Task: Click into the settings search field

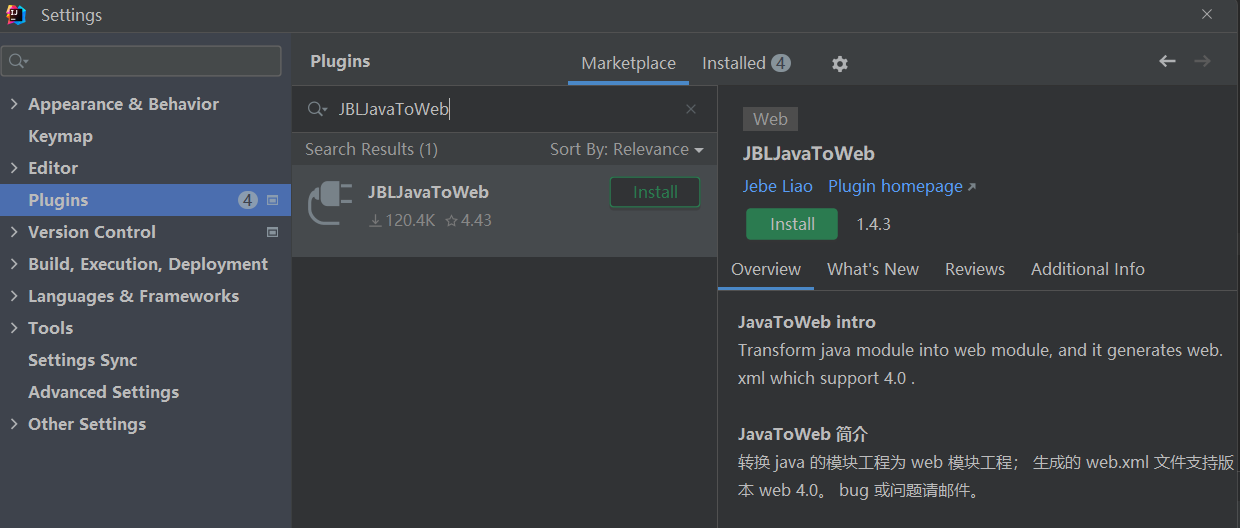Action: (x=142, y=61)
